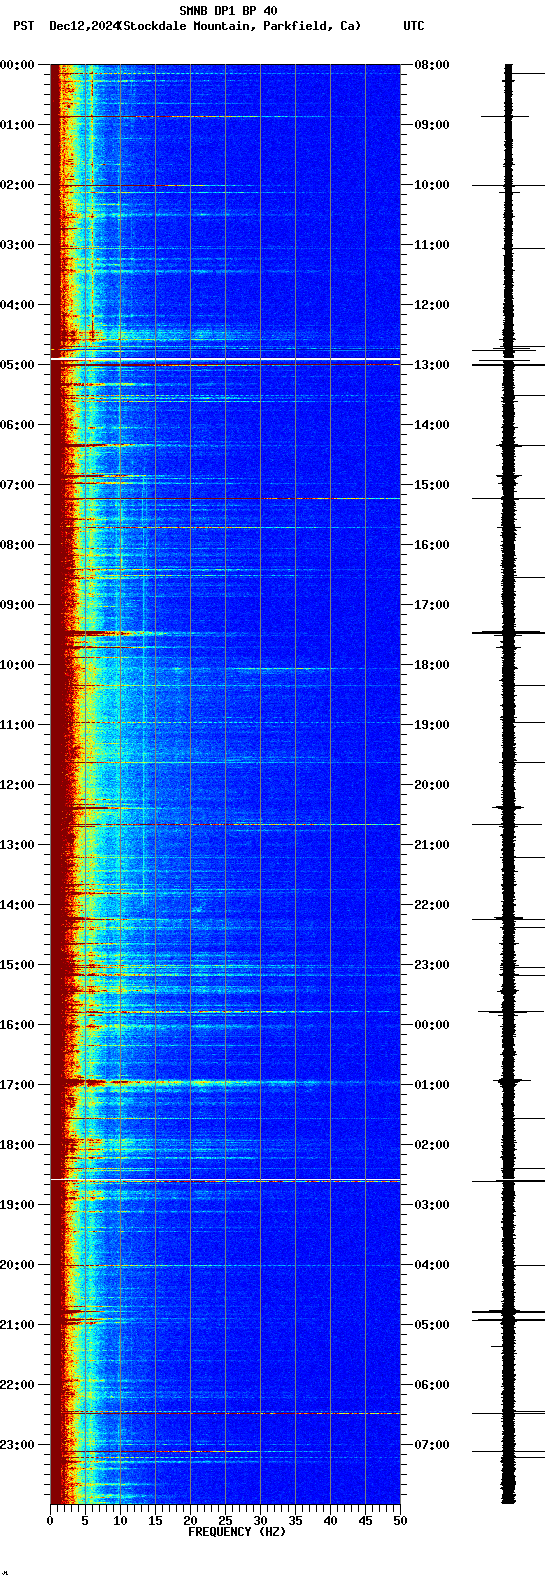The height and width of the screenshot is (1584, 552).
Task: Click the UTC time label '13:00'
Action: click(432, 365)
